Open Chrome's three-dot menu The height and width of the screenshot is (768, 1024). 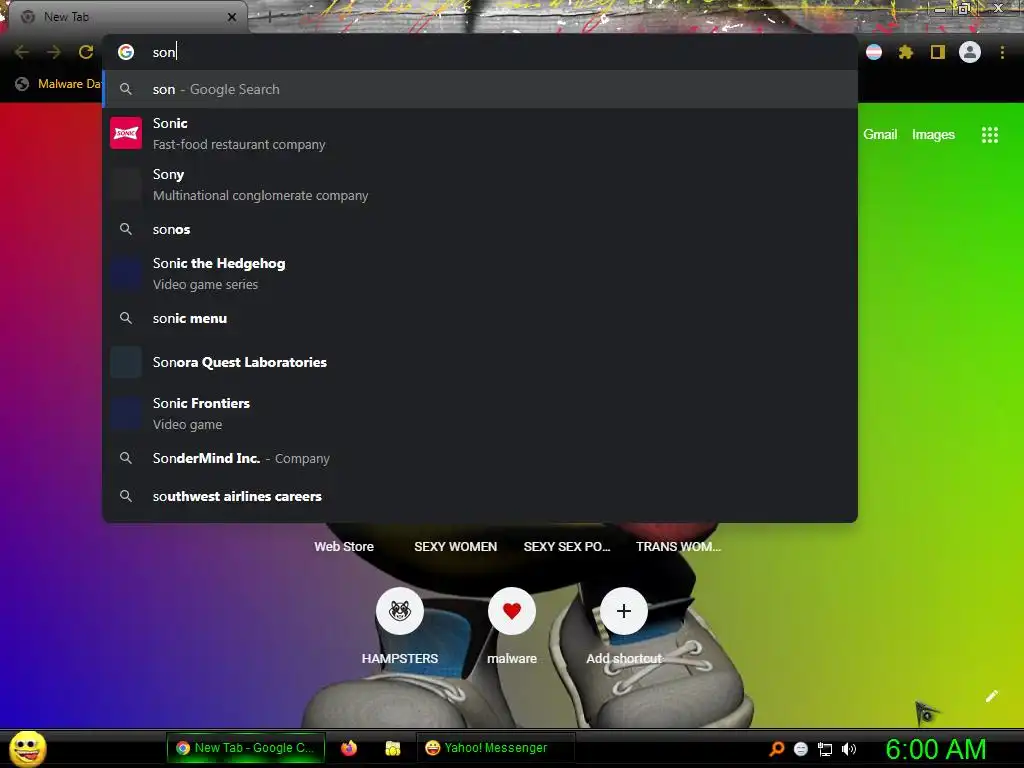tap(1002, 52)
